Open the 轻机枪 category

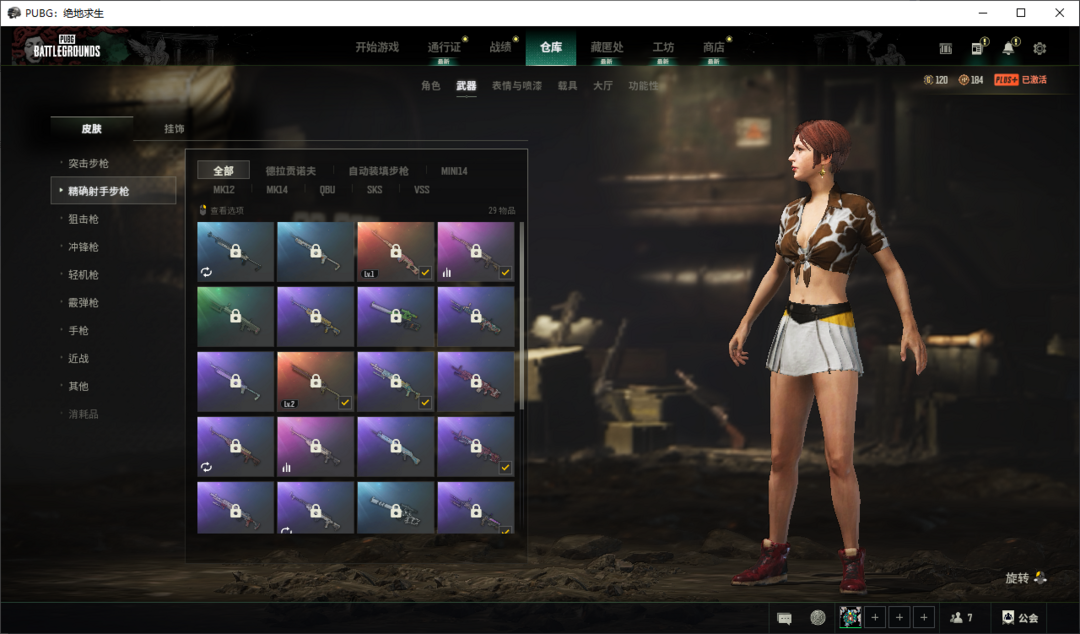tap(83, 274)
